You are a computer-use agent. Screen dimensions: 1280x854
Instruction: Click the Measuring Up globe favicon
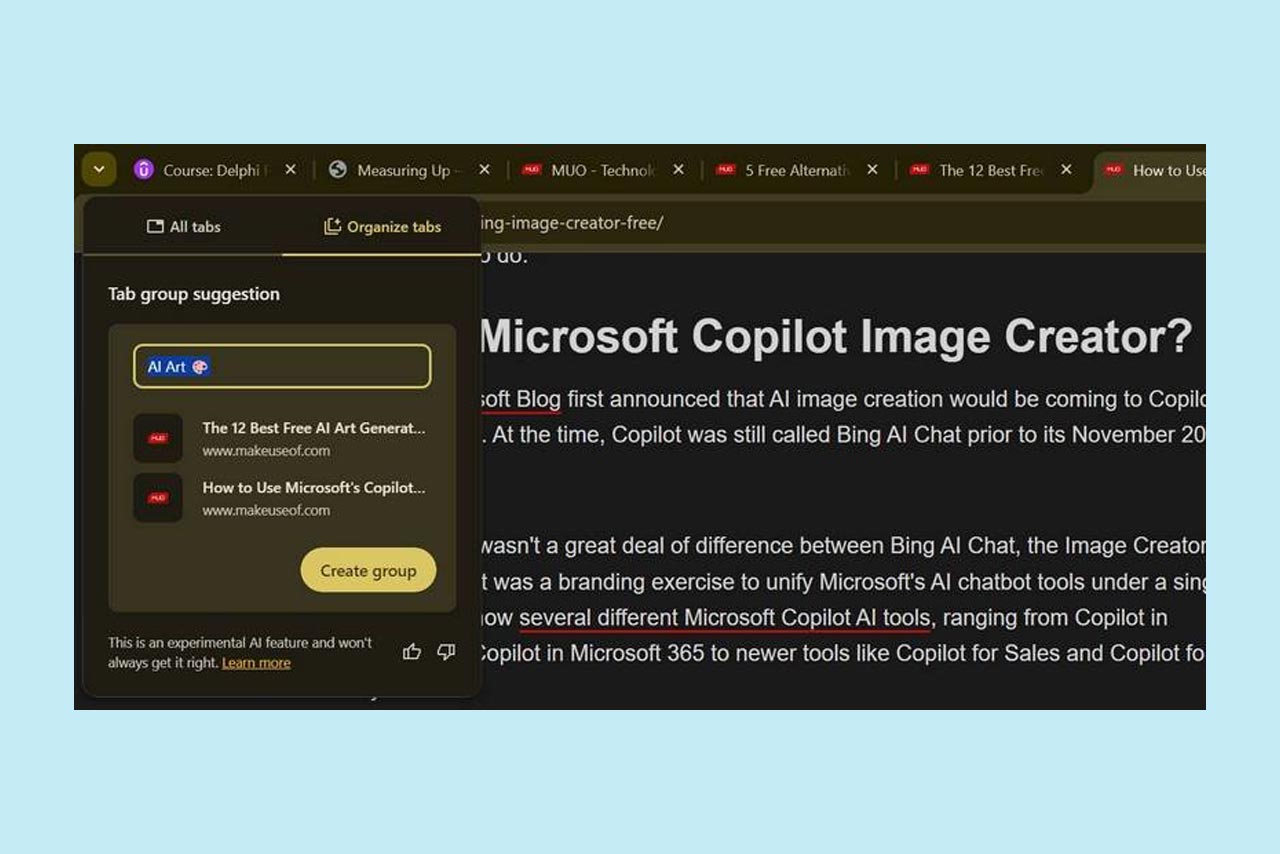pos(338,170)
